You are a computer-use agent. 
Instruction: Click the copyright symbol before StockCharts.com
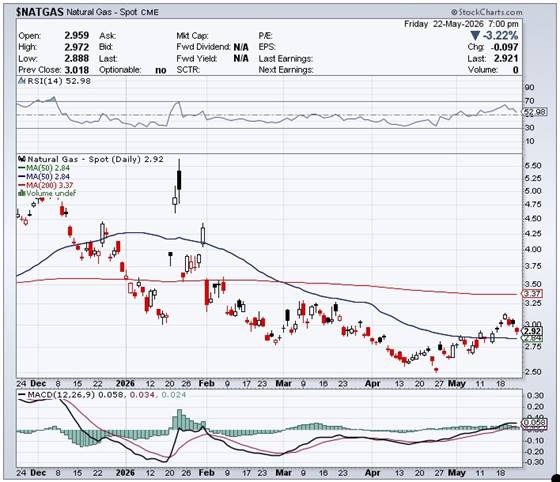tap(454, 12)
